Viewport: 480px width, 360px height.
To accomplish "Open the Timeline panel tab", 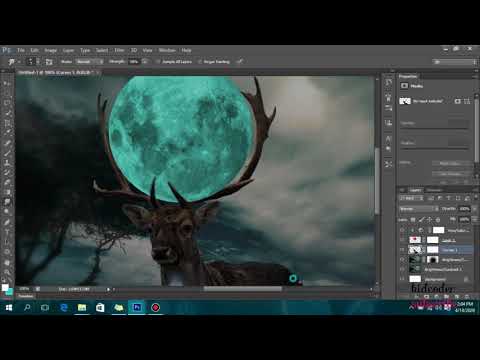I will 25,296.
